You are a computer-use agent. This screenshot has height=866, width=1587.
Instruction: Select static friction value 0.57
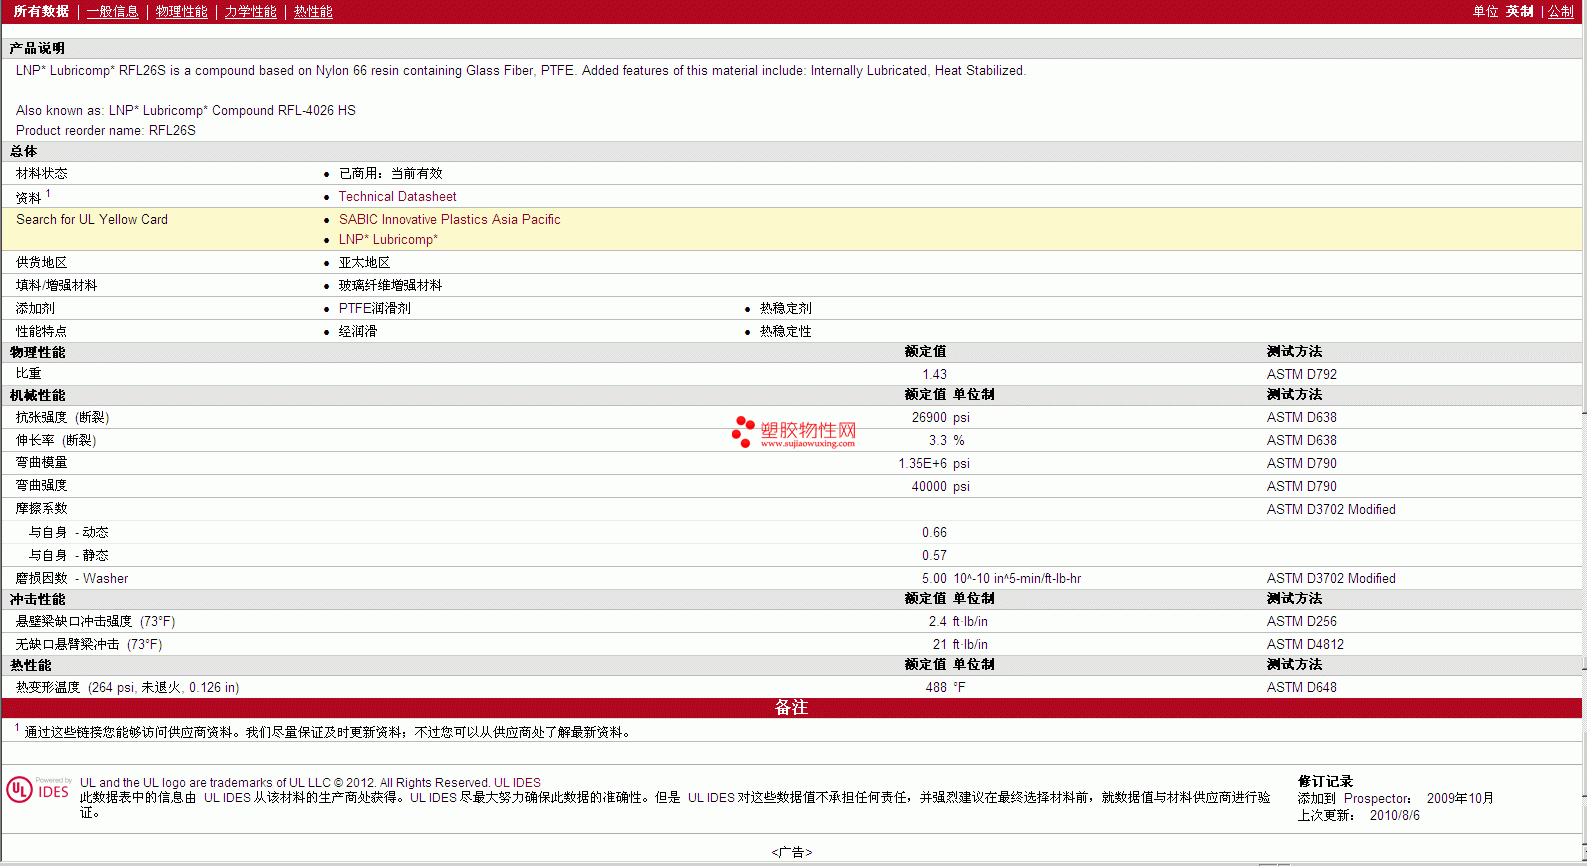(934, 556)
